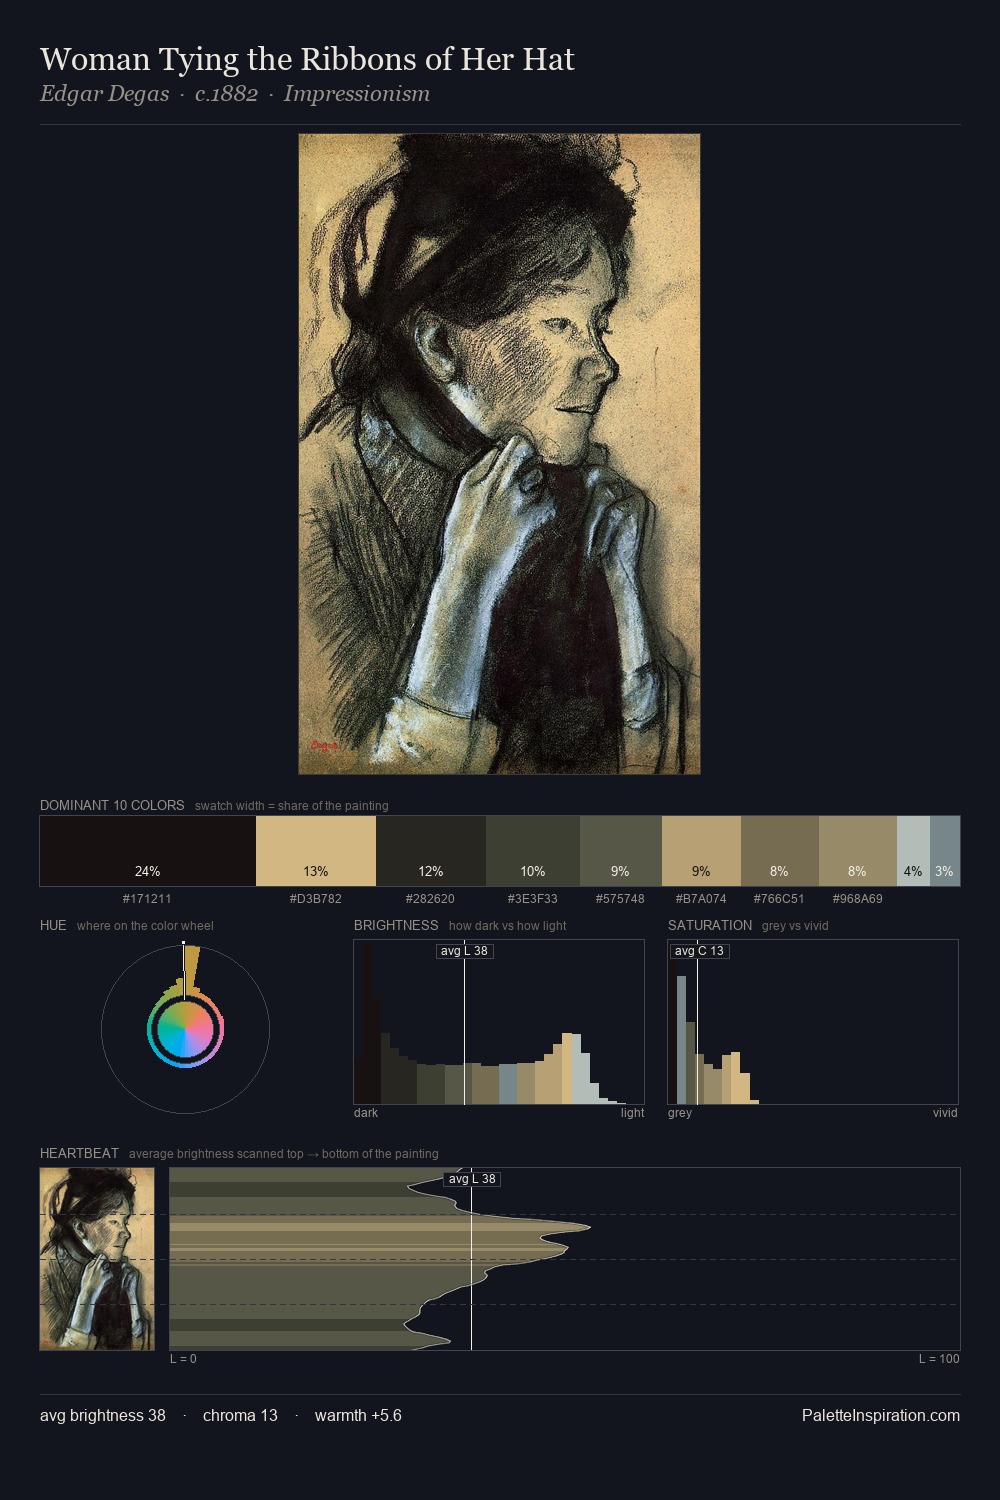The width and height of the screenshot is (1000, 1500).
Task: Choose the 9% swatch #B7A074
Action: click(701, 851)
